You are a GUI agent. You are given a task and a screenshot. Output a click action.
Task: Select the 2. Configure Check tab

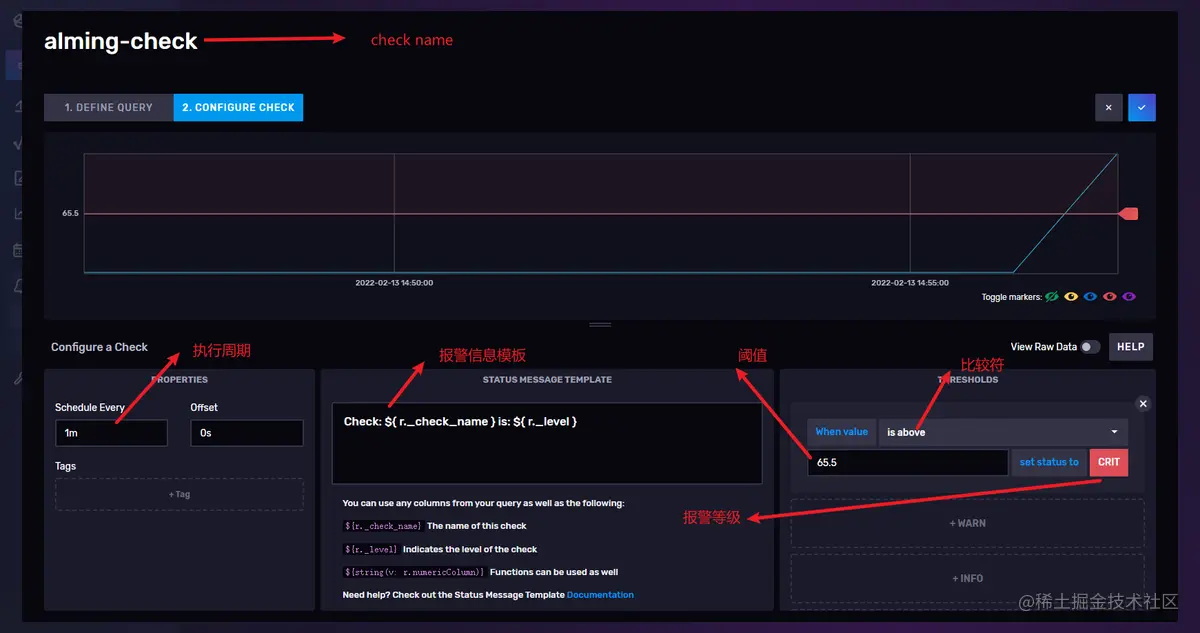pyautogui.click(x=238, y=107)
